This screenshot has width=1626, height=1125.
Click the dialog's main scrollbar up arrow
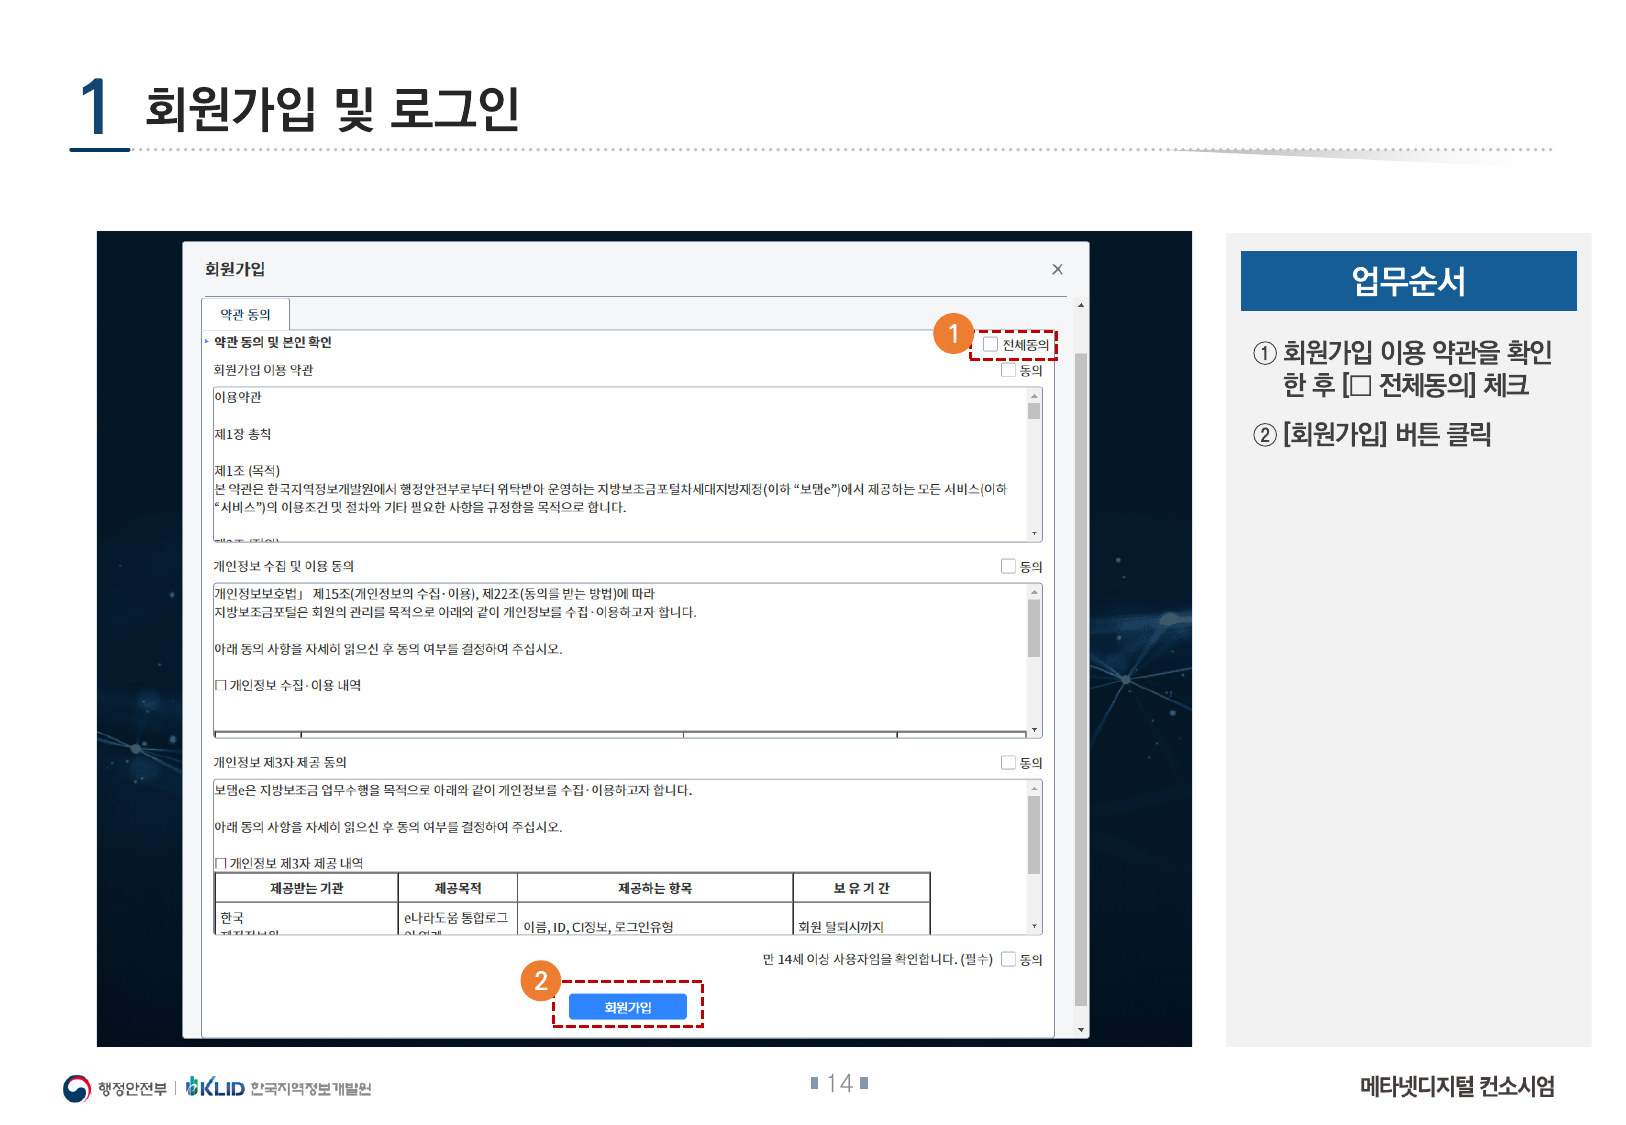point(1080,305)
